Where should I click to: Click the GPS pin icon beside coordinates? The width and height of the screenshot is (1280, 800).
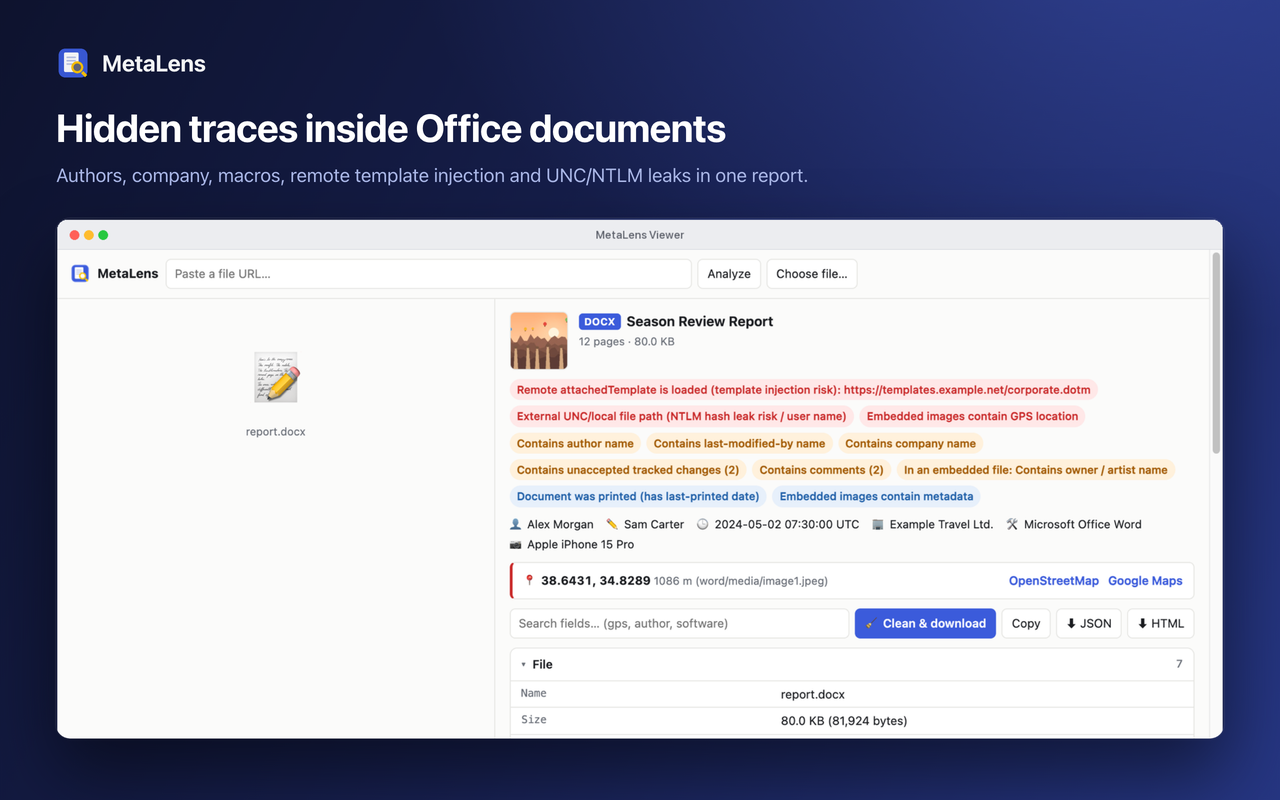coord(530,580)
